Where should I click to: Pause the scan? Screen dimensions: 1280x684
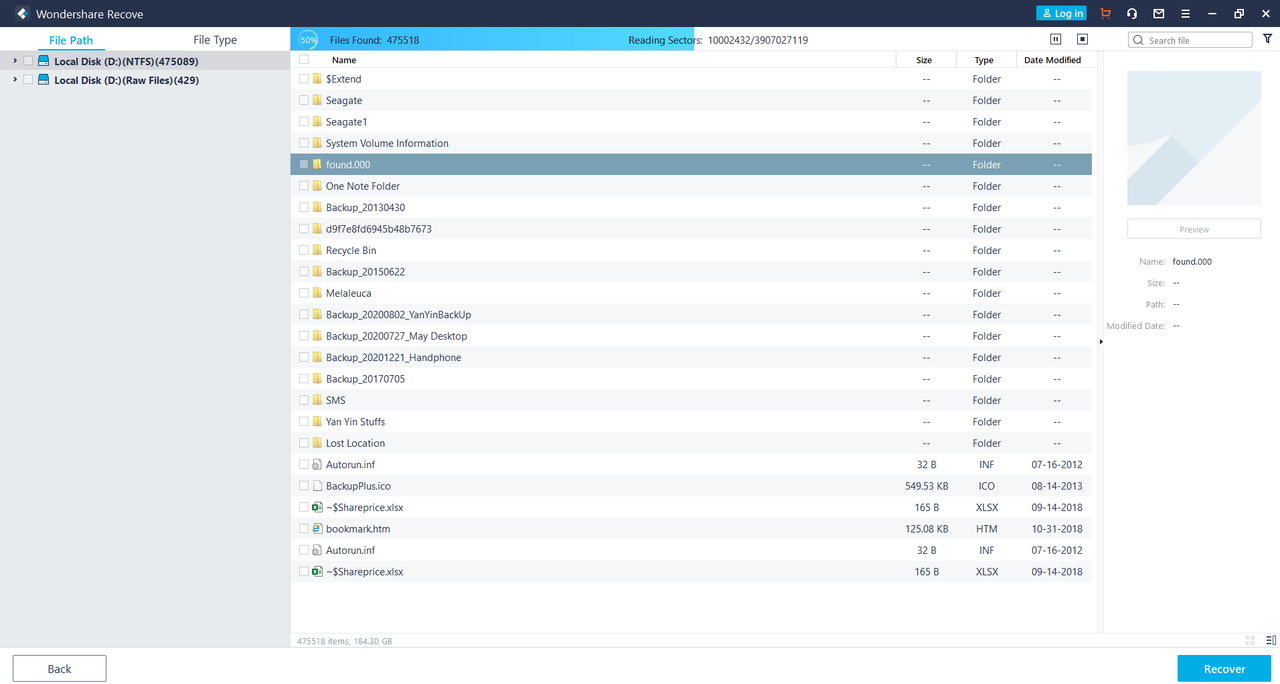[1055, 39]
